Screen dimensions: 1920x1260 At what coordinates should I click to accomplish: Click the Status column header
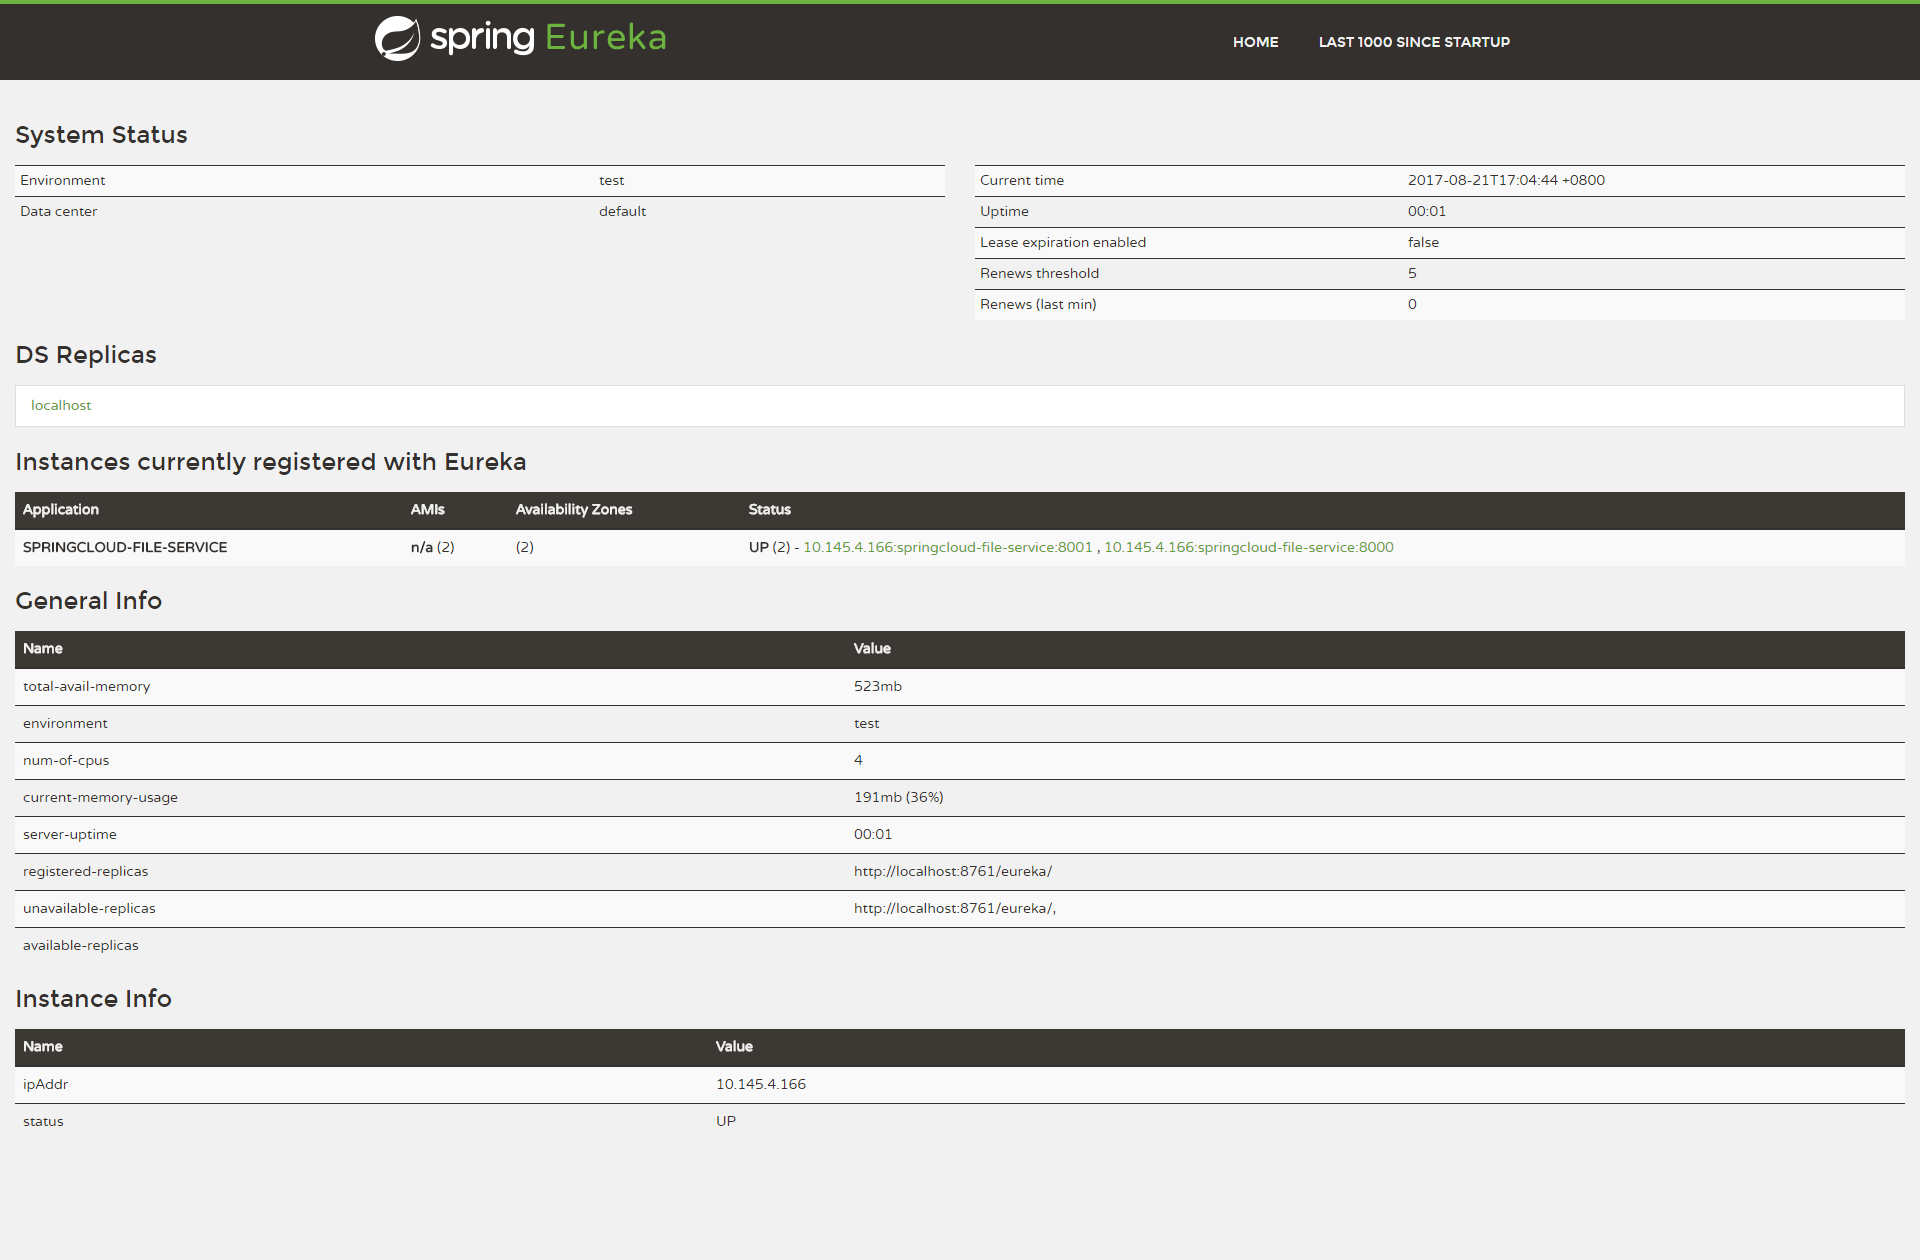click(769, 509)
